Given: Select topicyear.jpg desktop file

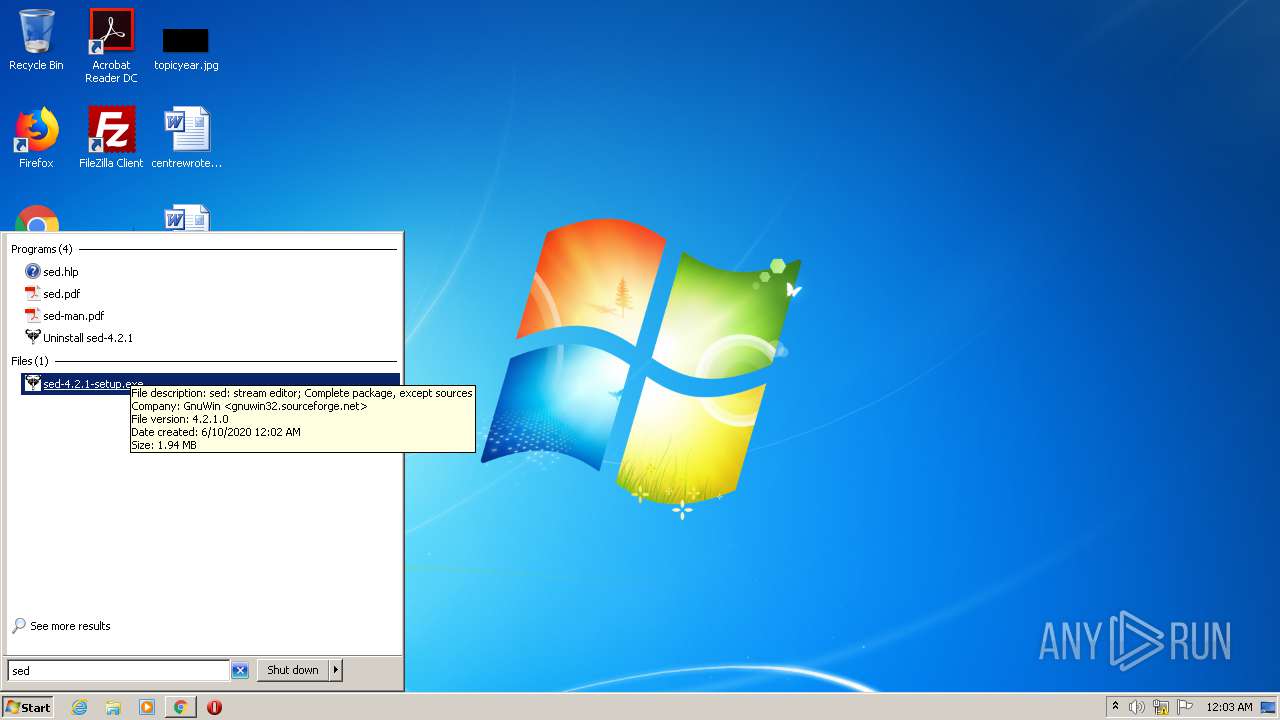Looking at the screenshot, I should pyautogui.click(x=186, y=48).
